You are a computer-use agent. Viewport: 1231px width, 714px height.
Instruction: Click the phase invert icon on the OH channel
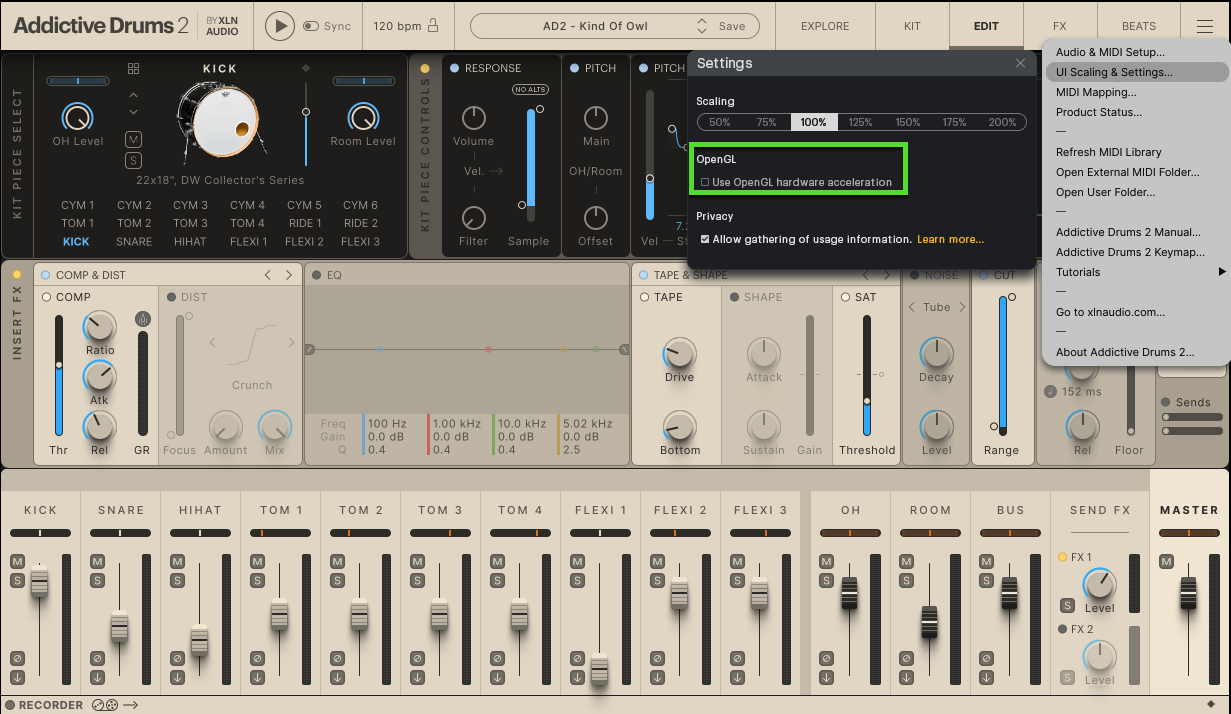tap(827, 658)
